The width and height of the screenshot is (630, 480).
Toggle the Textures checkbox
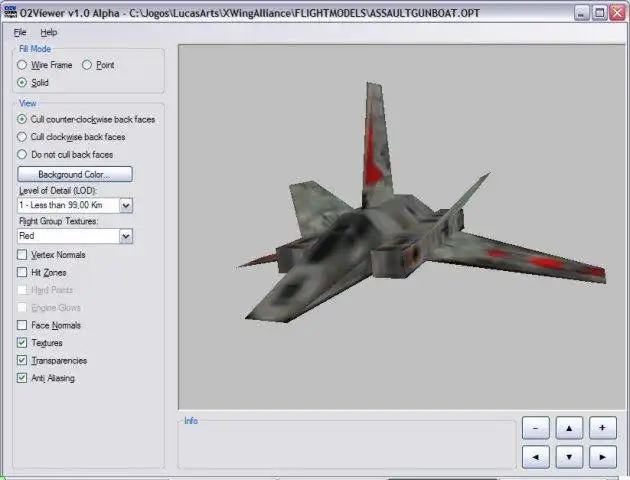22,343
